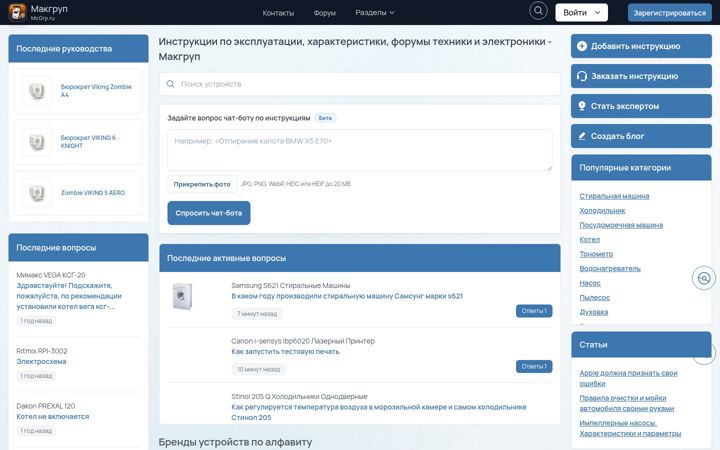720x450 pixels.
Task: Open Электросхема question link
Action: [x=41, y=362]
